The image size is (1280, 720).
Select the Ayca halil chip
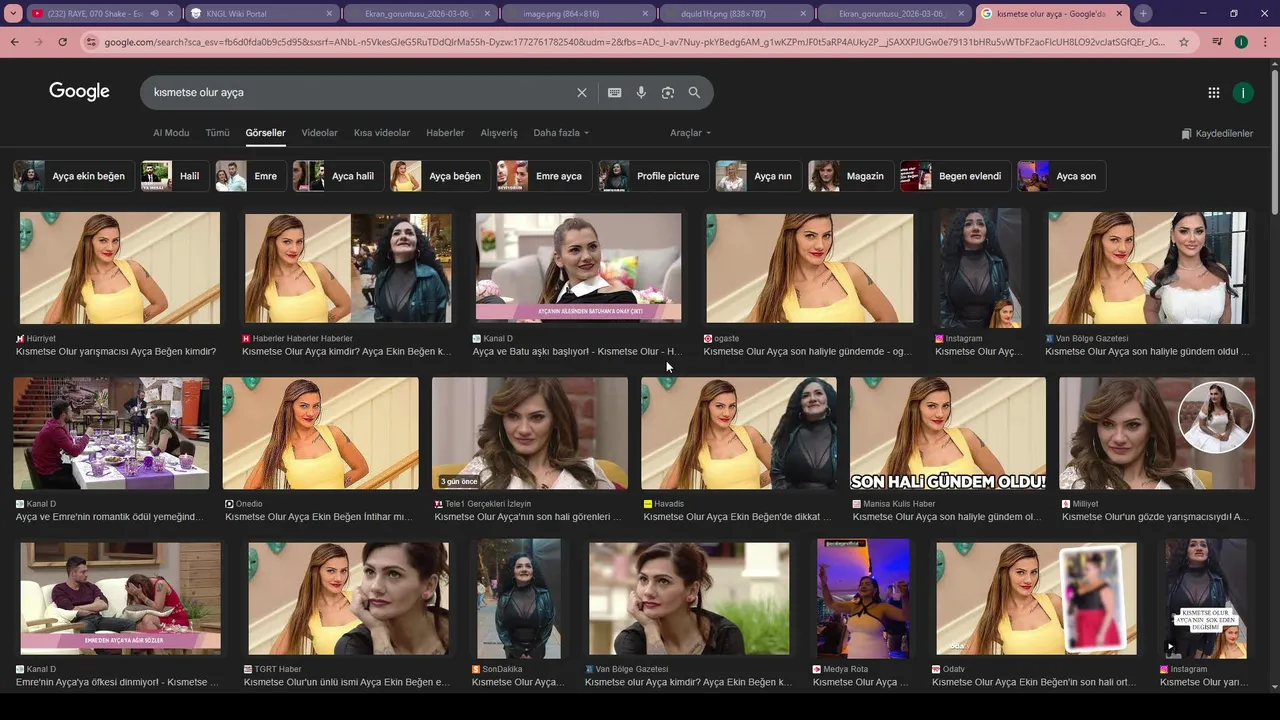click(337, 176)
